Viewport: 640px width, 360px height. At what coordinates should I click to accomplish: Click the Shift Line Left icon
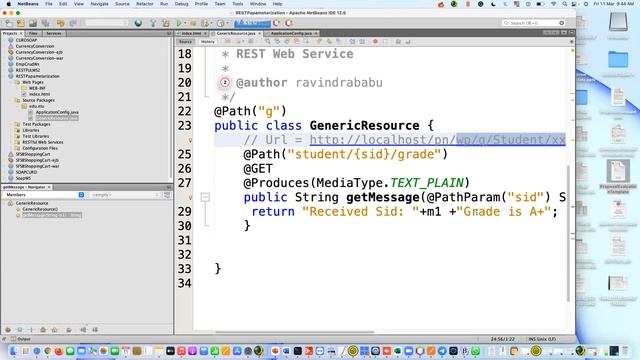(x=352, y=42)
